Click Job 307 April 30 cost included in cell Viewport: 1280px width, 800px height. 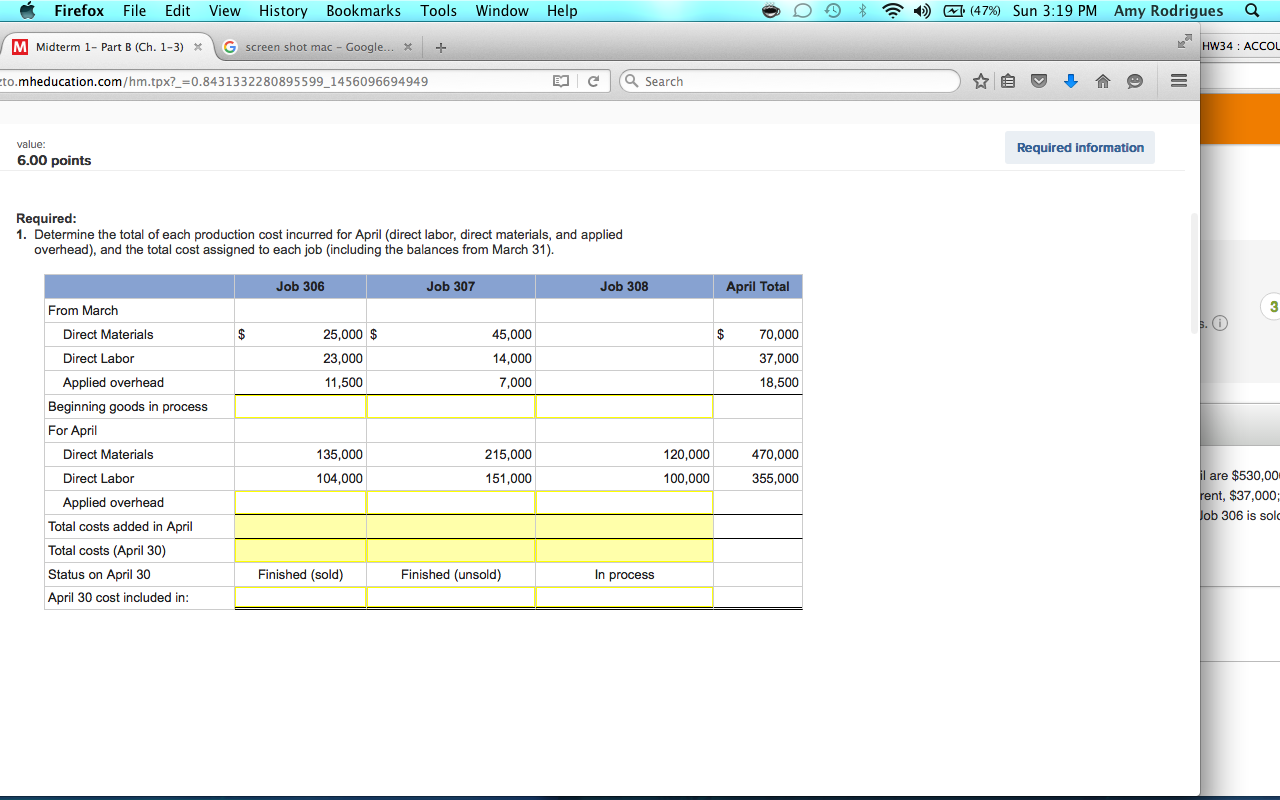coord(451,597)
